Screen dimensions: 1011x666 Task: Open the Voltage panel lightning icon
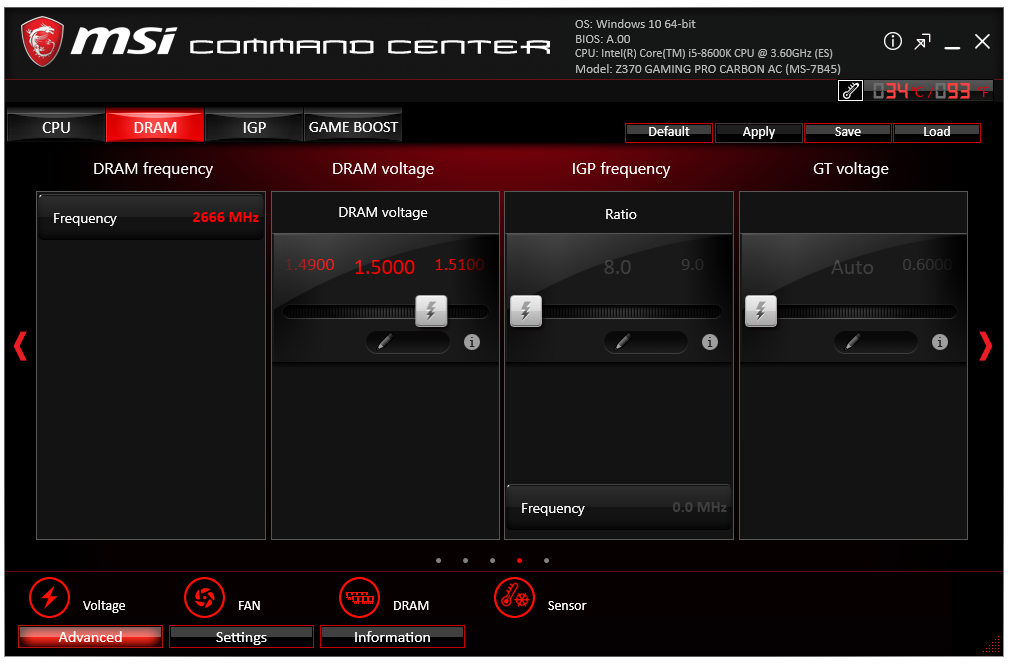click(50, 598)
